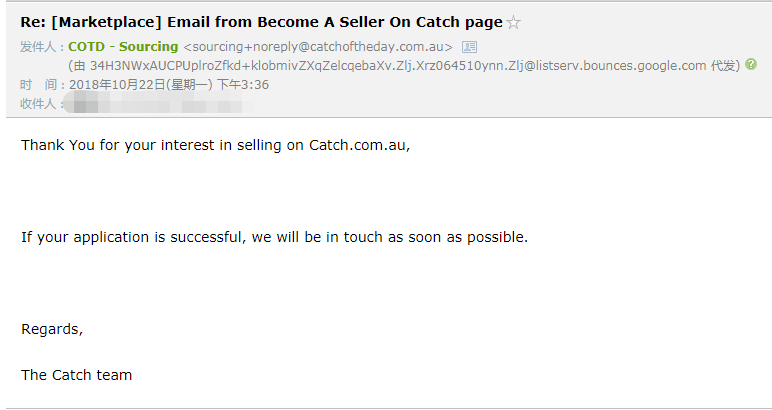The width and height of the screenshot is (772, 410).
Task: Click Catch.com.au in the message body
Action: point(357,145)
